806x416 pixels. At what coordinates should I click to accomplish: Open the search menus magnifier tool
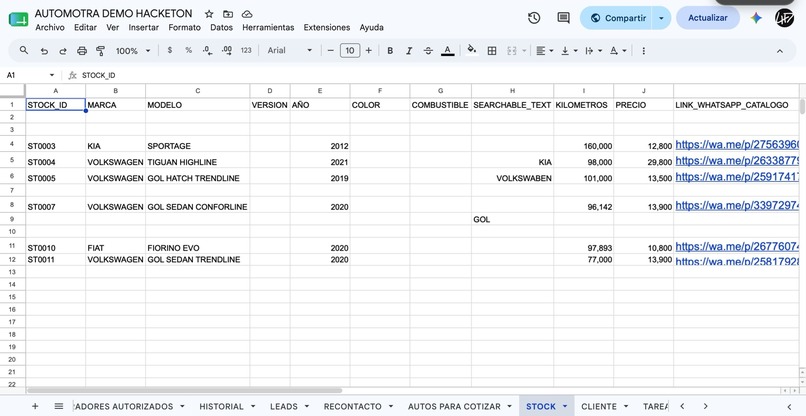(24, 50)
